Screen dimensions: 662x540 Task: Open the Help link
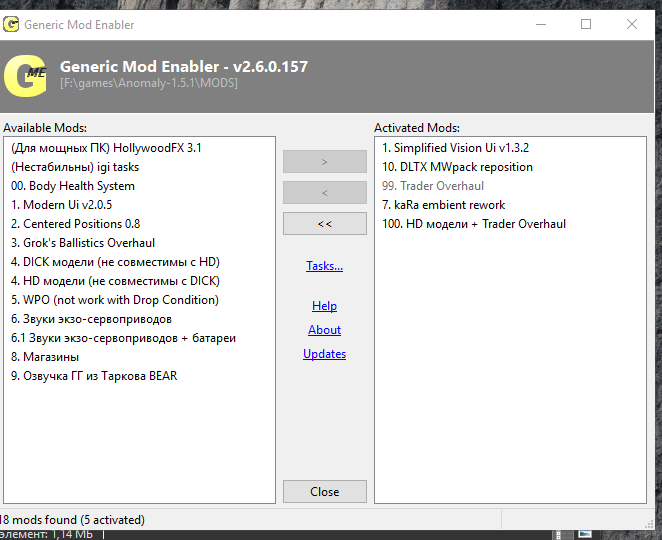[x=324, y=306]
